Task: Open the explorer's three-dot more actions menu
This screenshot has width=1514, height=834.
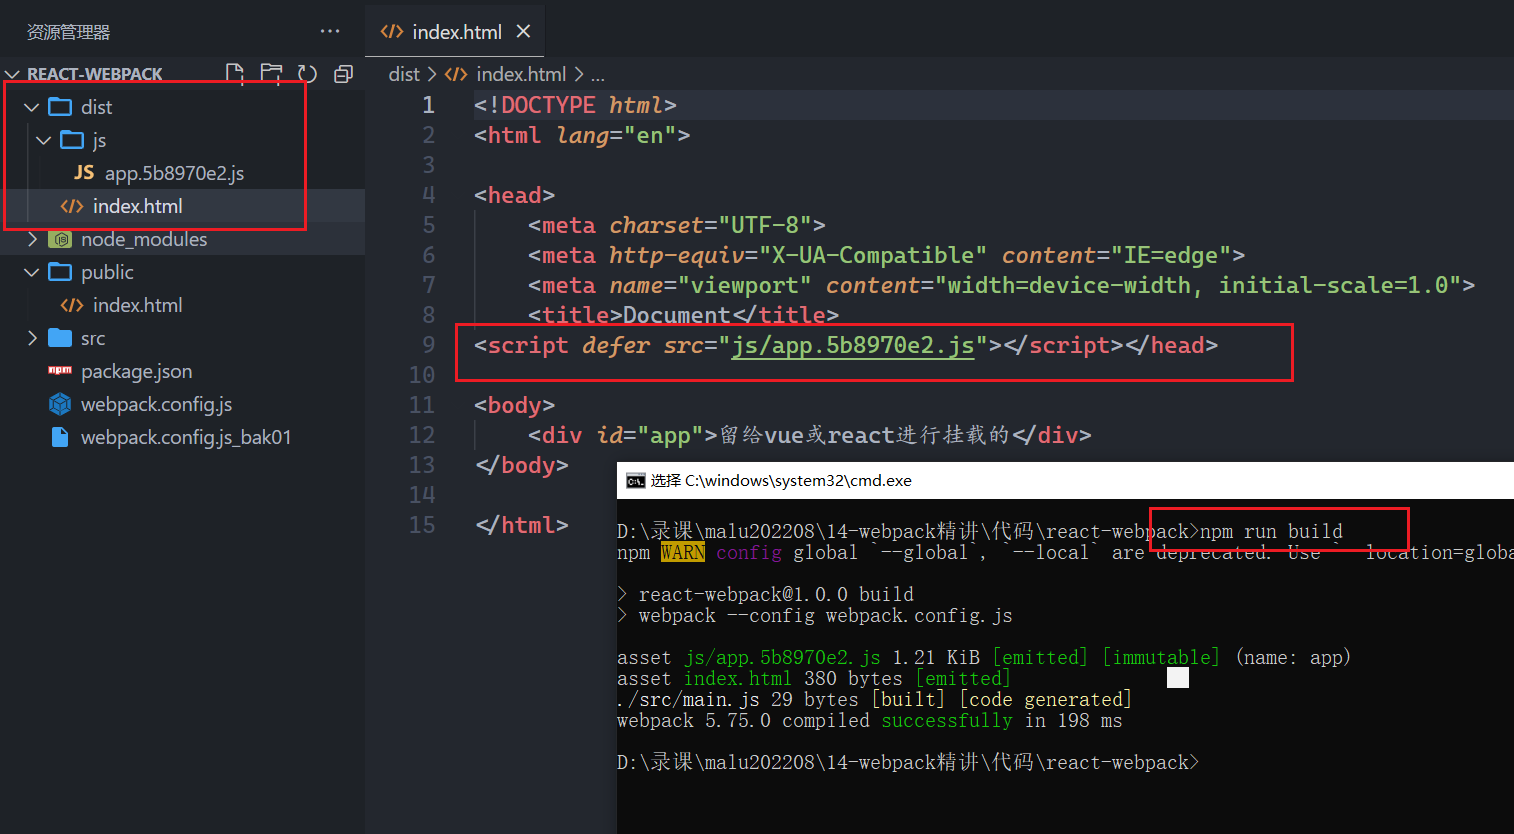Action: tap(330, 31)
